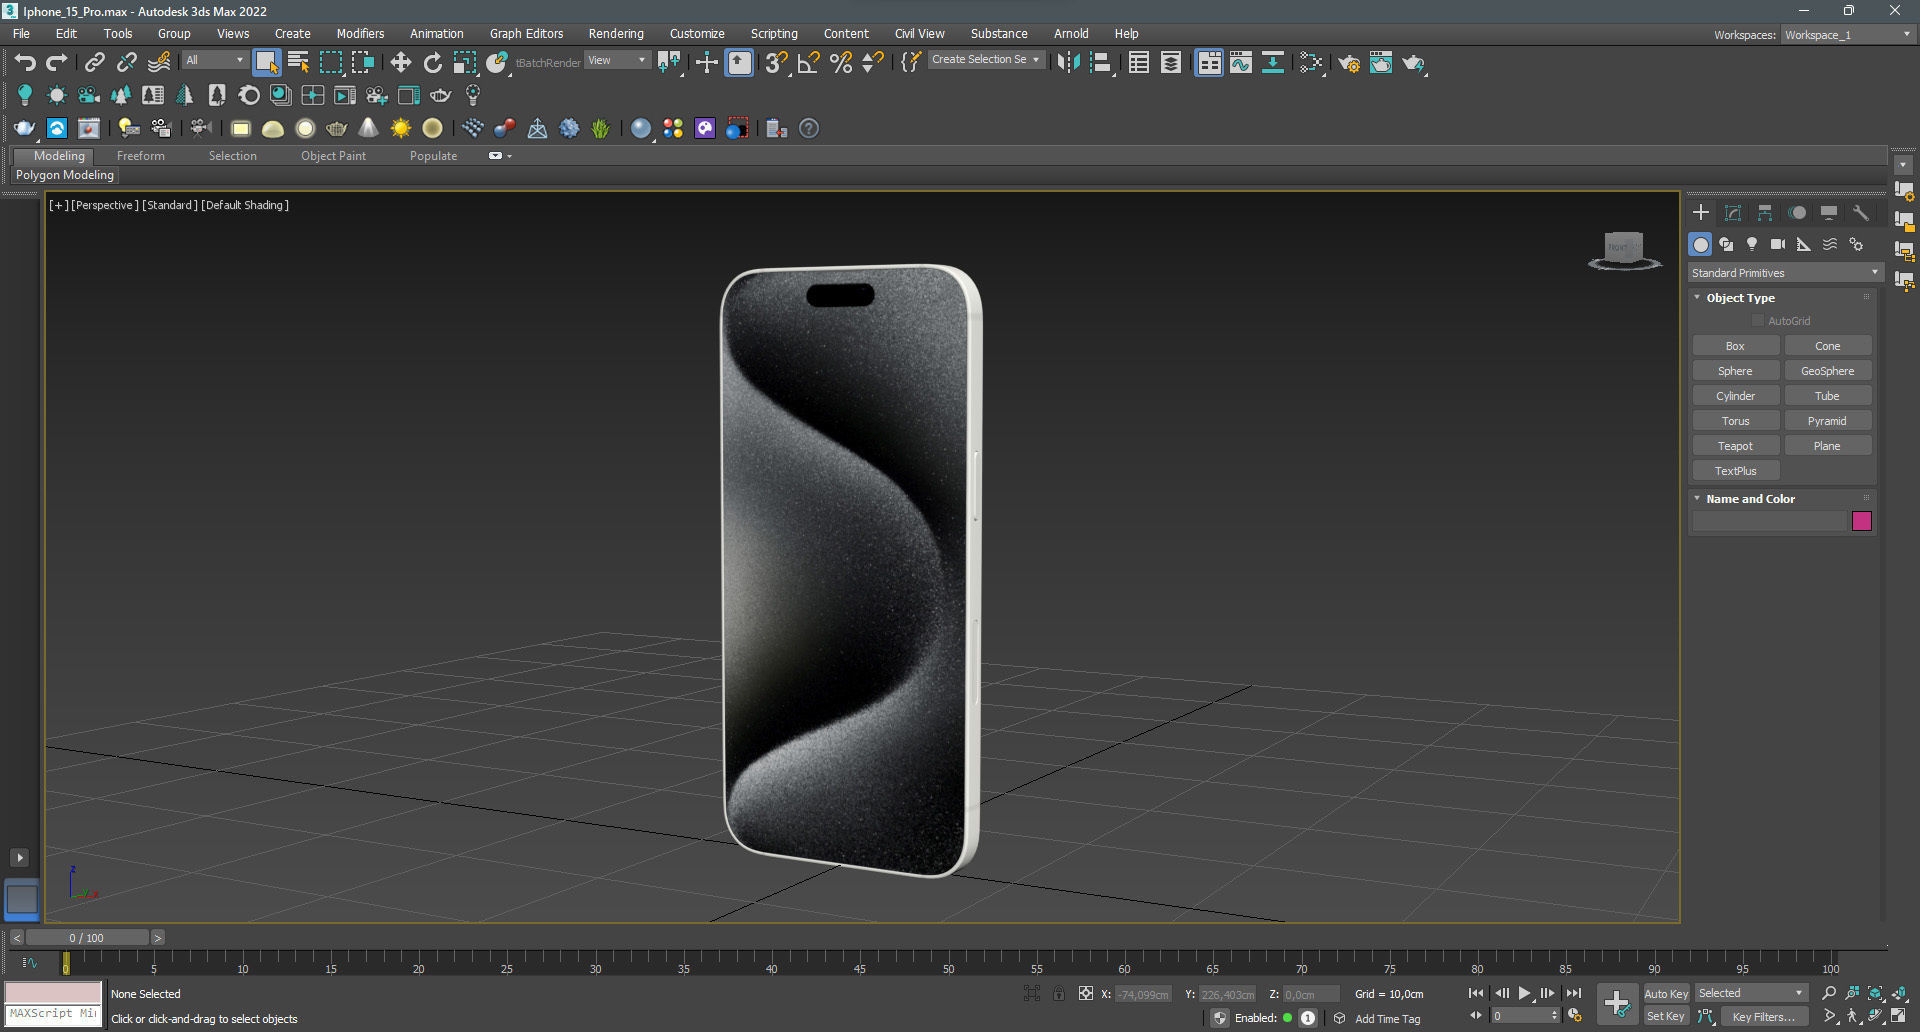The height and width of the screenshot is (1032, 1920).
Task: Click the Sphere primitive button
Action: point(1735,371)
